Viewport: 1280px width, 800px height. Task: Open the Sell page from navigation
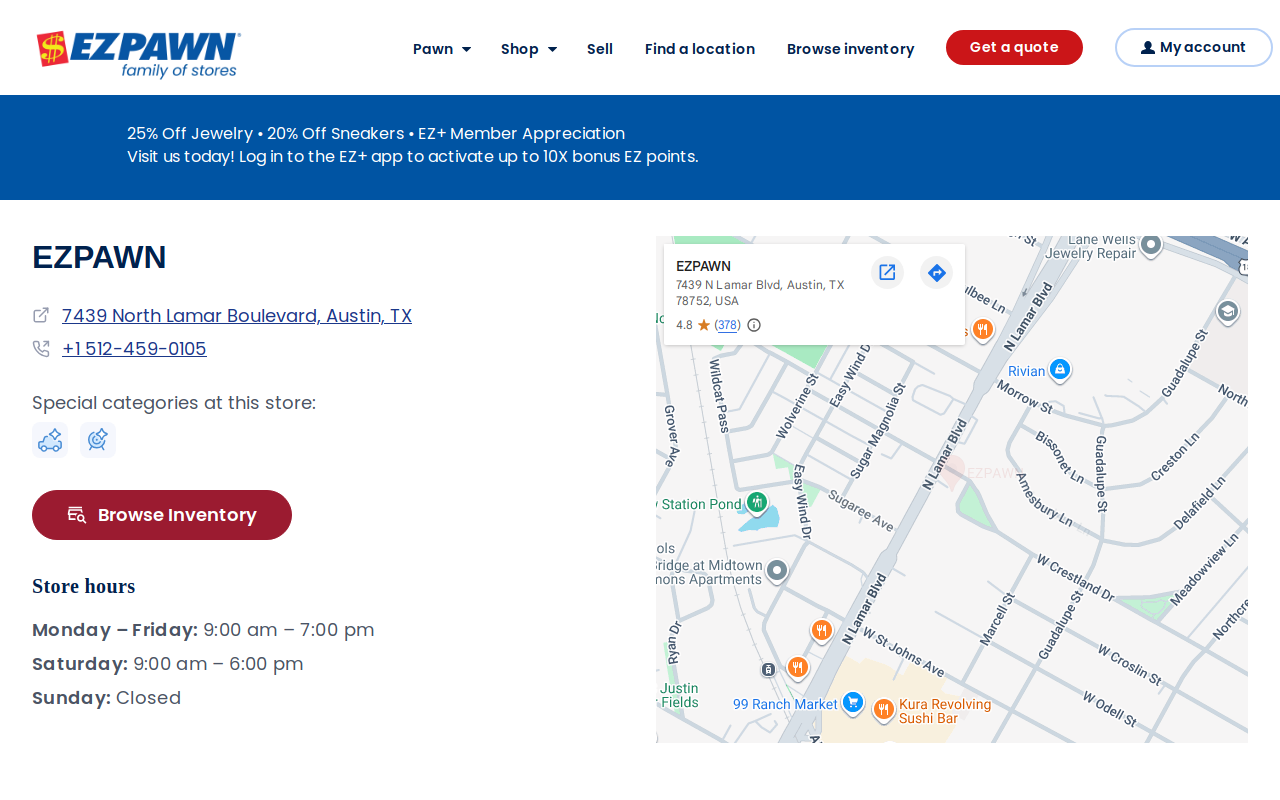click(600, 49)
